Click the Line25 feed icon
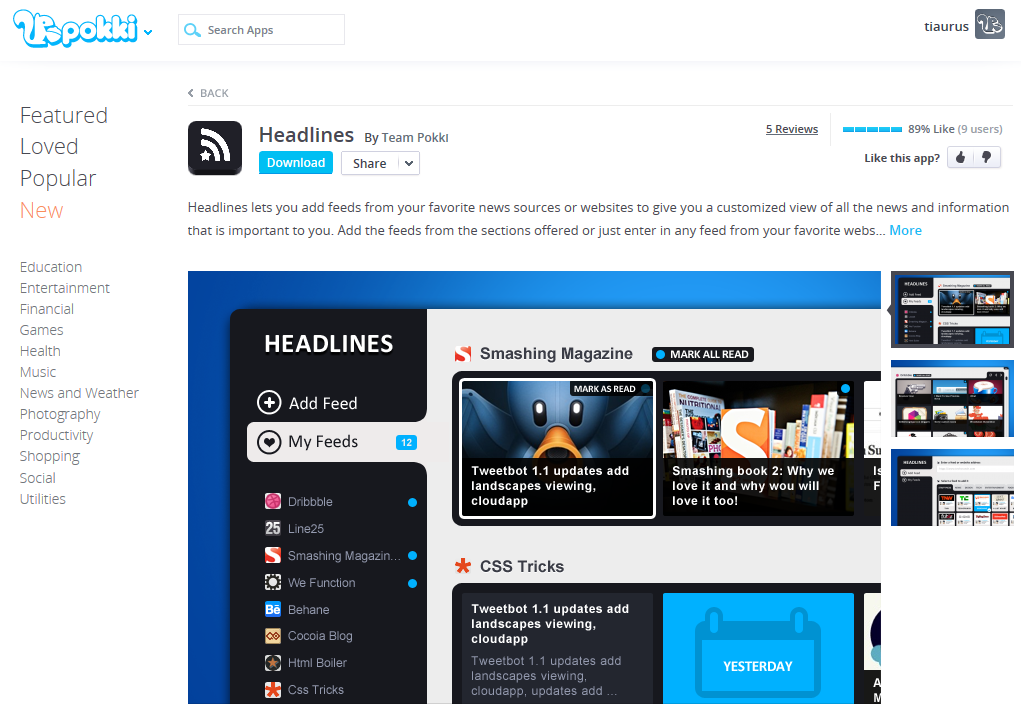 [x=273, y=528]
